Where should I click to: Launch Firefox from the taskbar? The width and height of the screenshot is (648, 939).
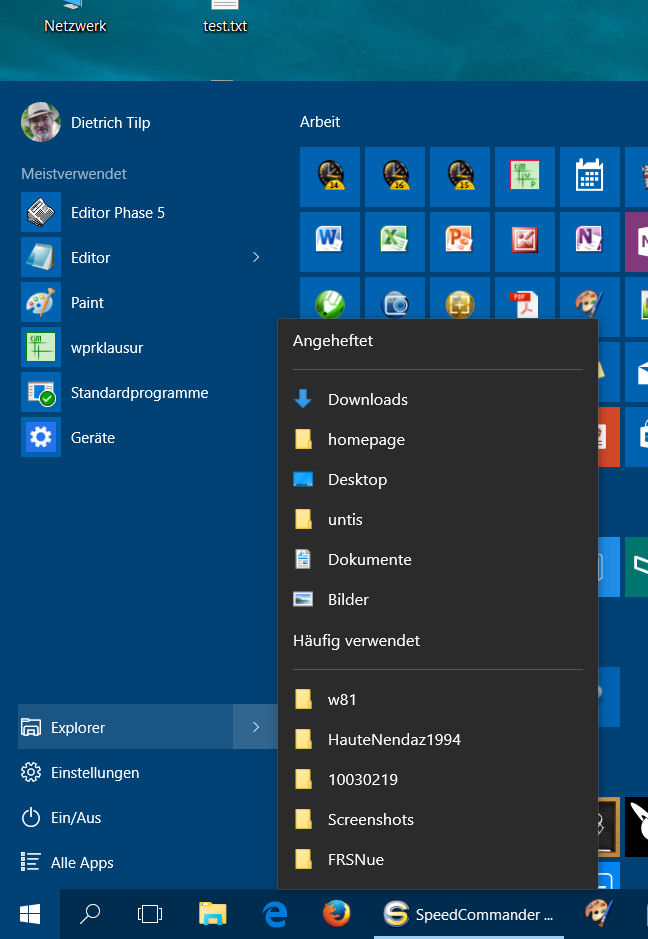pos(337,913)
